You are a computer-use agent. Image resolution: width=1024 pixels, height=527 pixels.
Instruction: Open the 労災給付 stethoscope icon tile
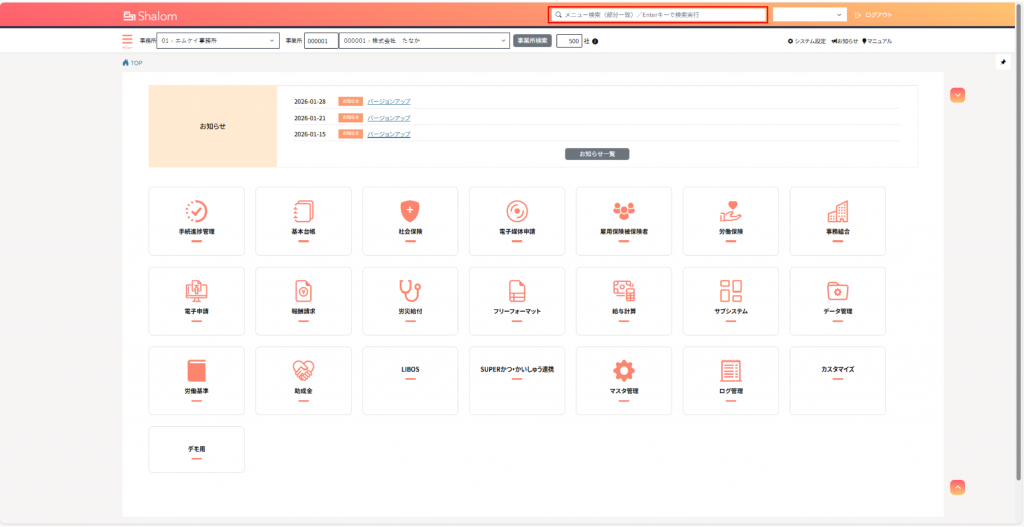(x=410, y=291)
